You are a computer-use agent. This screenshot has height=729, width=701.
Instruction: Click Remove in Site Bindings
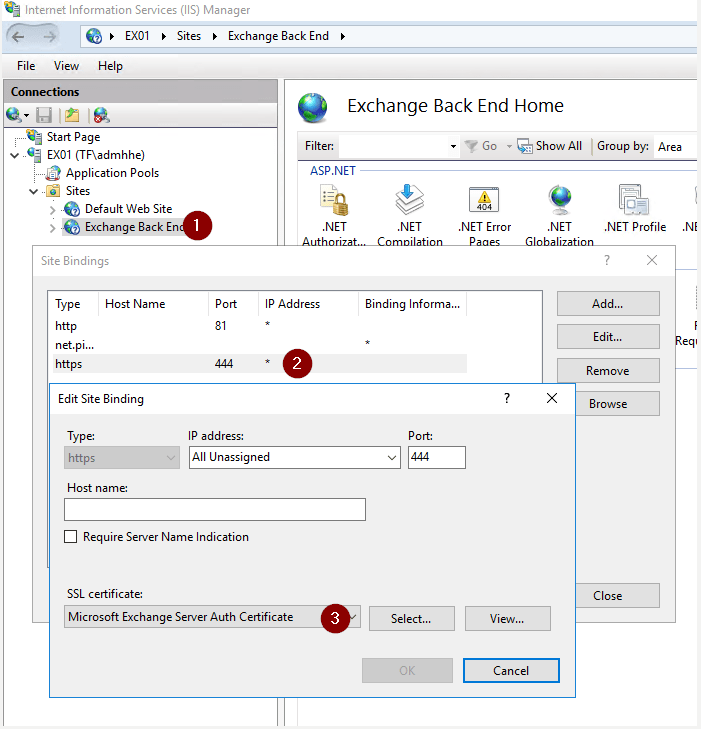[x=608, y=371]
